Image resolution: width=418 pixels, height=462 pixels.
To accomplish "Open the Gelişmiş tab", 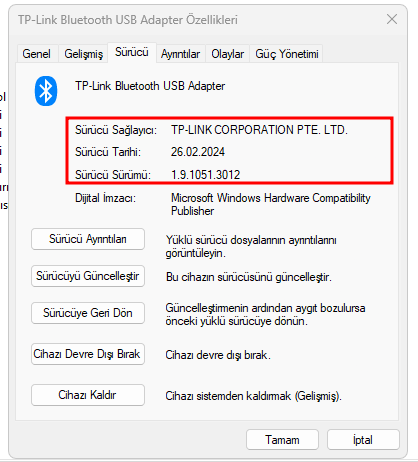I will point(83,54).
